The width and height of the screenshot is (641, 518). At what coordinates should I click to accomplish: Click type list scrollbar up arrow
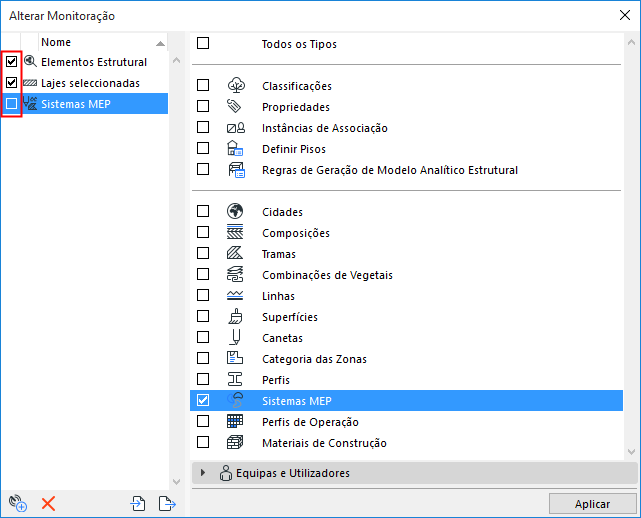click(x=631, y=42)
